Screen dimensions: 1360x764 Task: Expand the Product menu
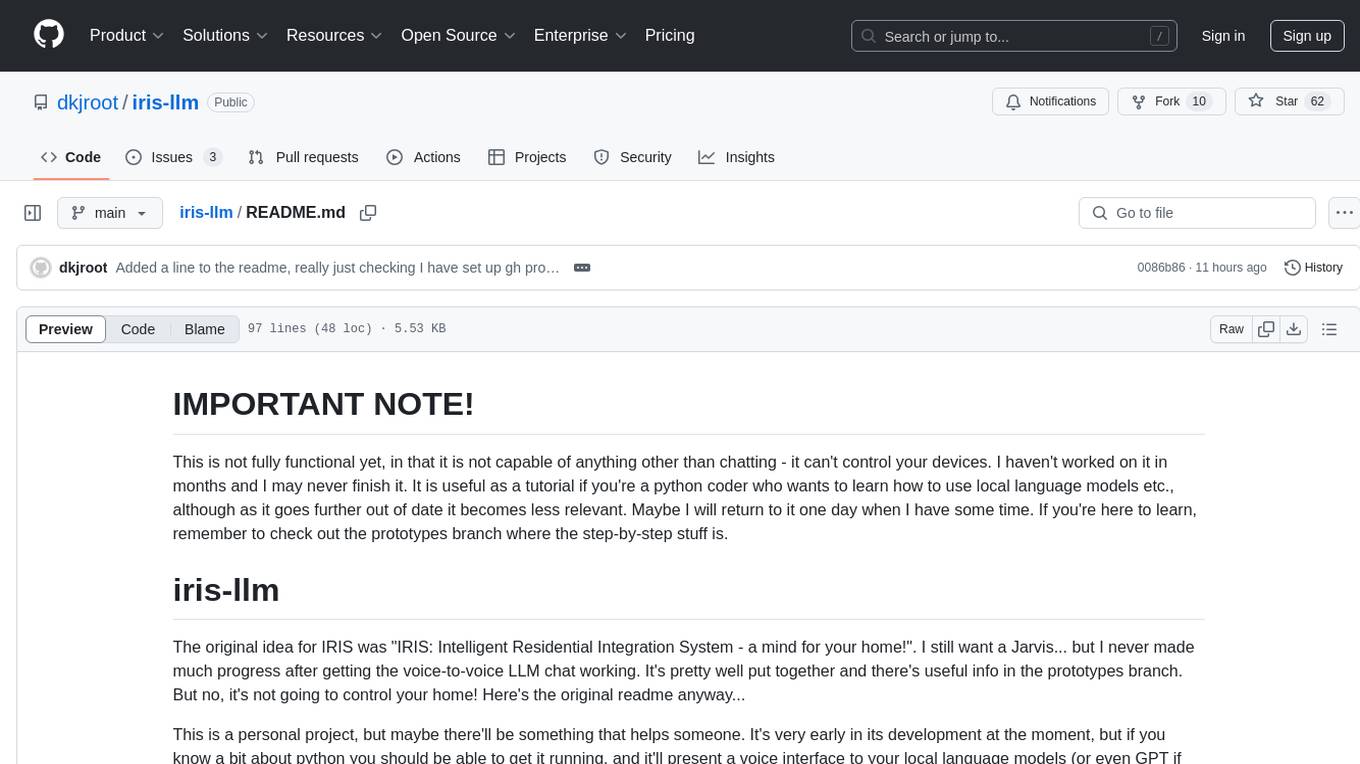pos(127,35)
